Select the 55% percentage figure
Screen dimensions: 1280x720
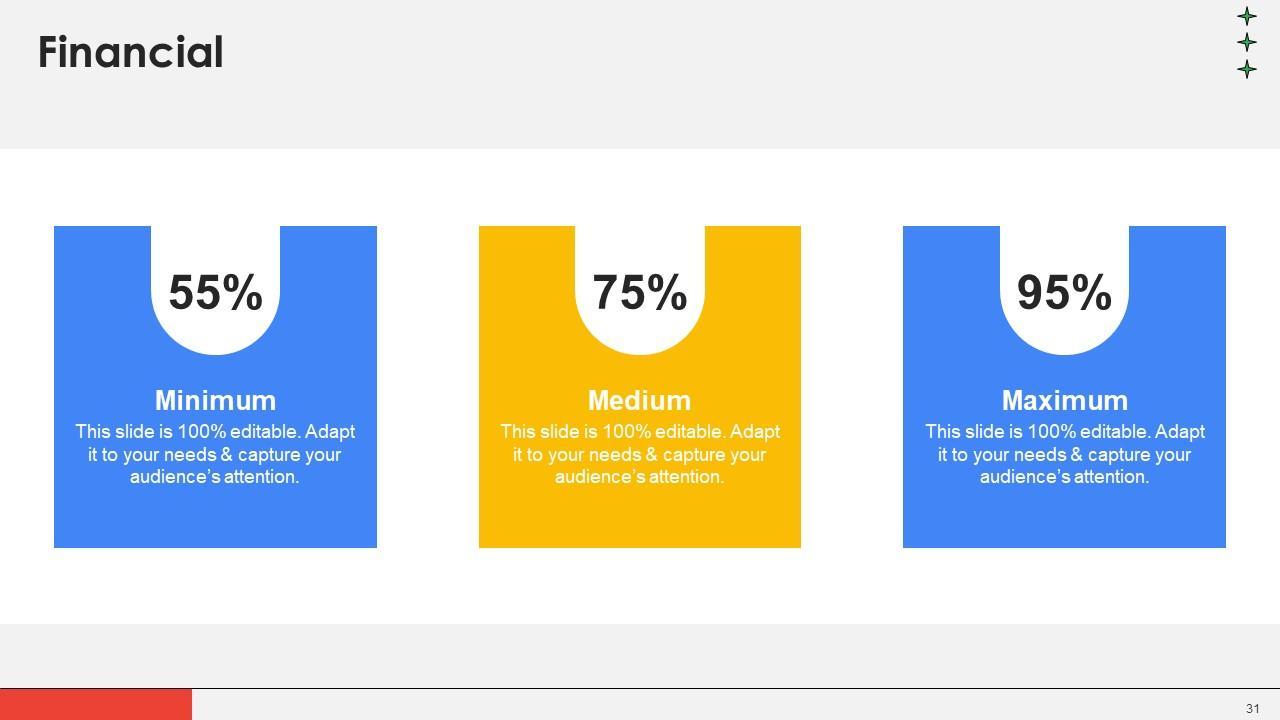coord(215,293)
